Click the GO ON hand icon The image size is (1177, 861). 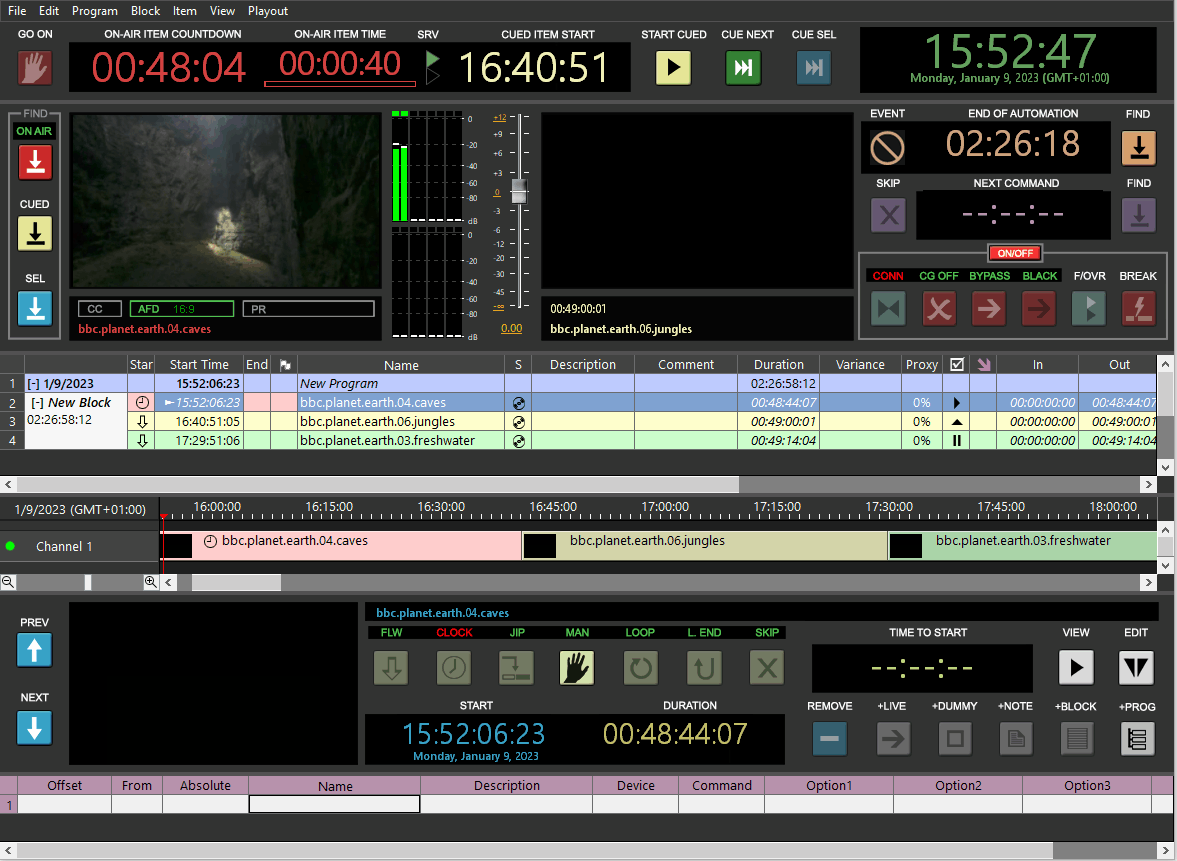pos(35,67)
